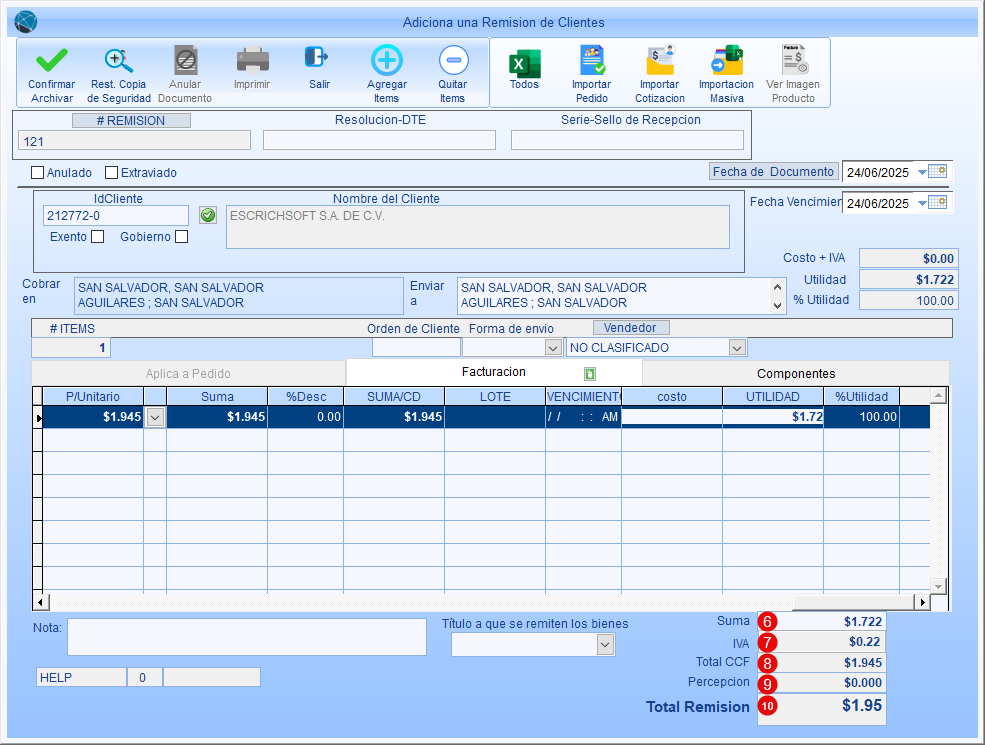This screenshot has height=745, width=985.
Task: Check the Anulado checkbox
Action: [38, 173]
